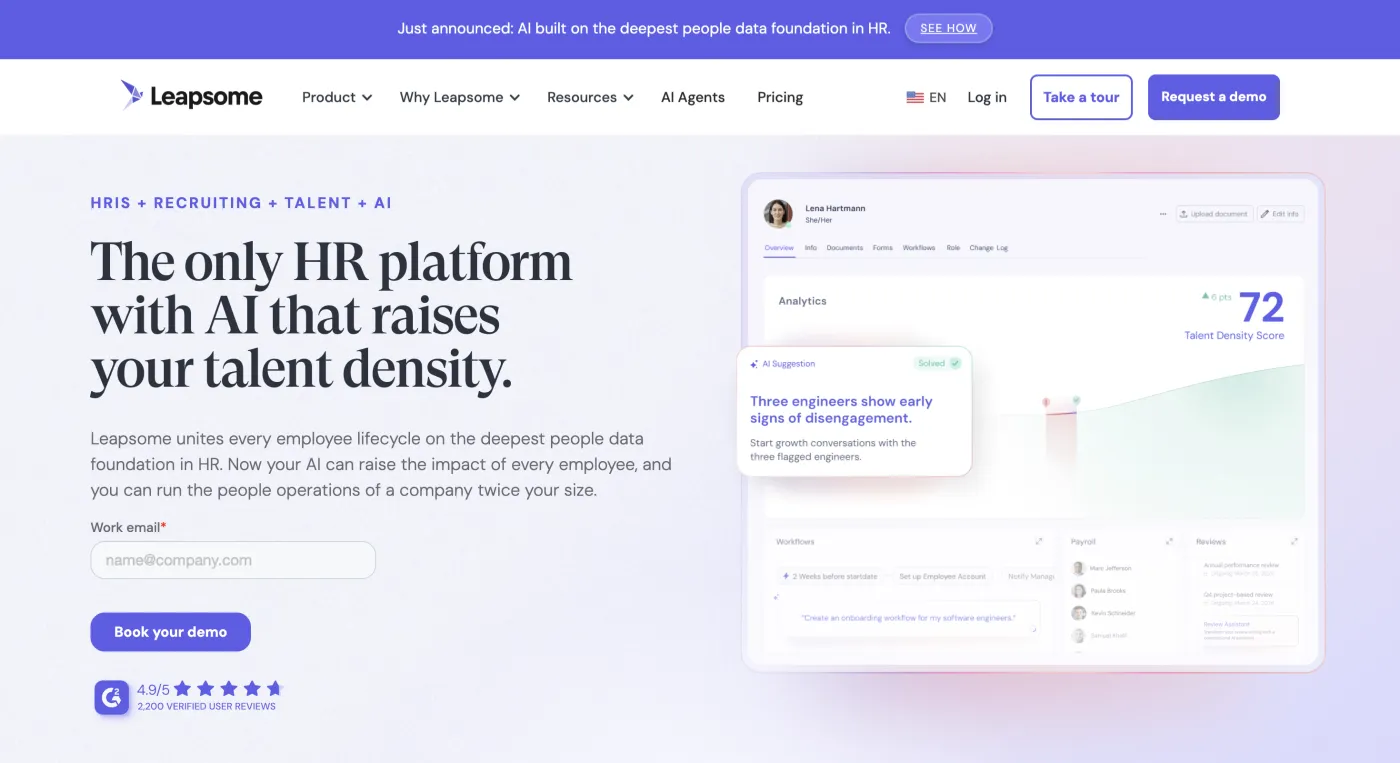Expand the Payroll panel icon
Image resolution: width=1400 pixels, height=763 pixels.
(x=1169, y=541)
